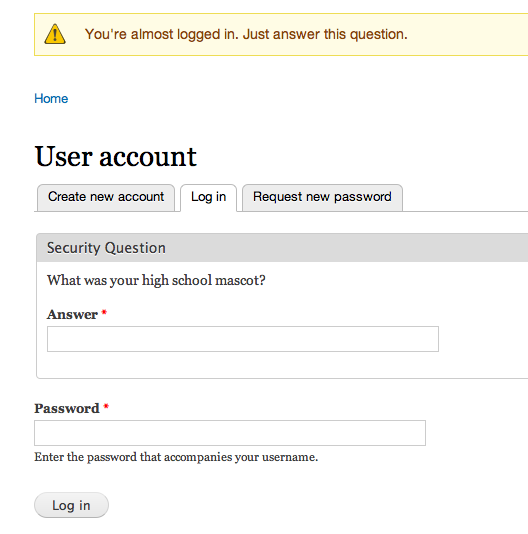Go to the Home breadcrumb link
This screenshot has height=534, width=528.
point(51,98)
